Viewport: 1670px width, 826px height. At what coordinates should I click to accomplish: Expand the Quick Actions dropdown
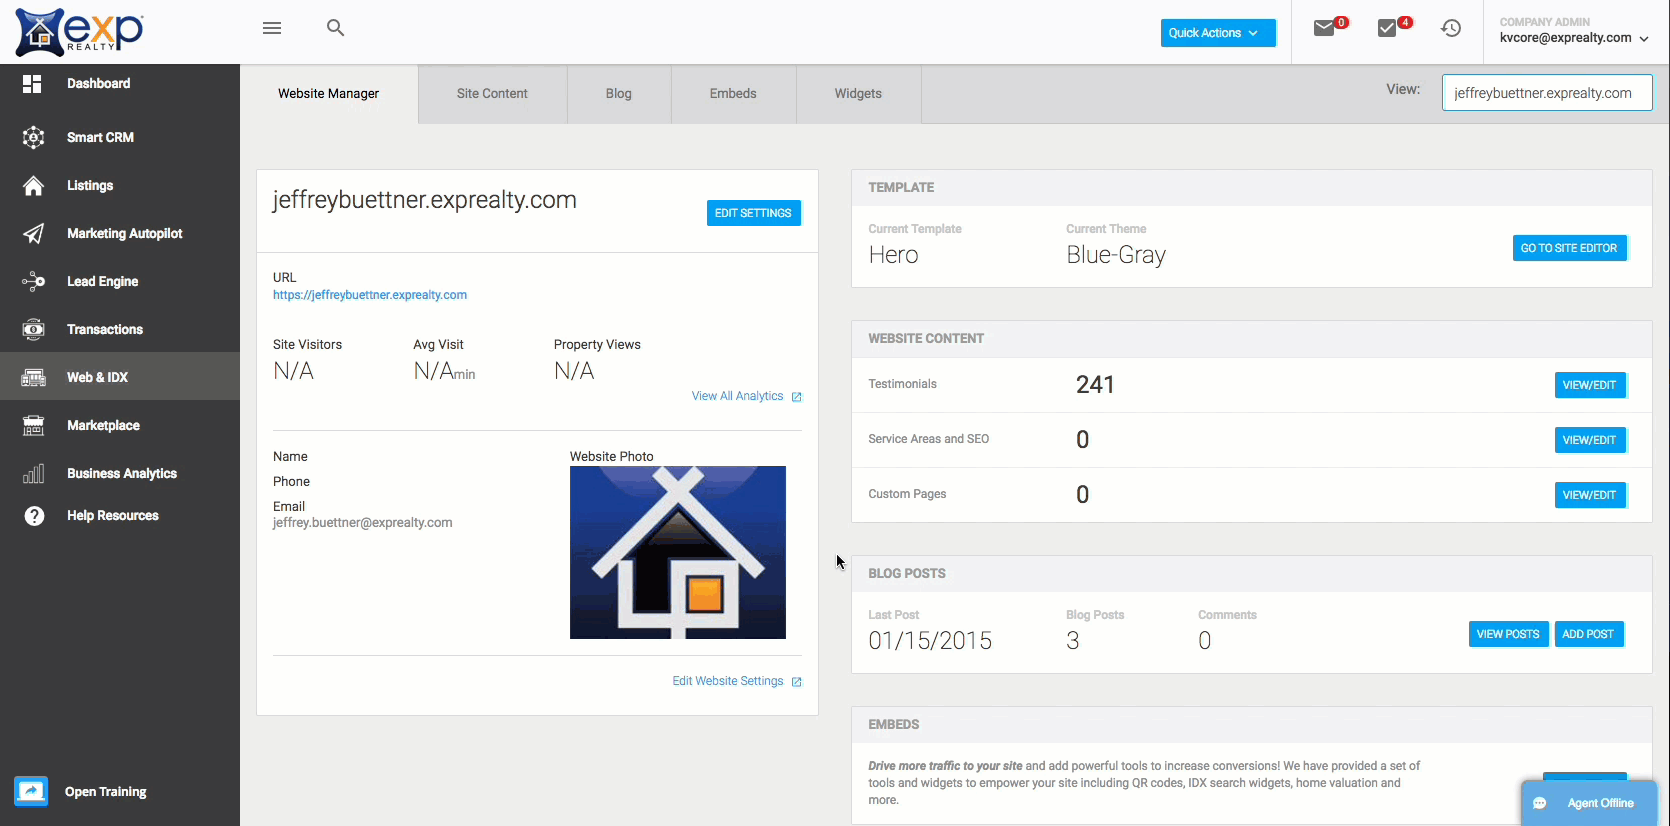[1218, 33]
